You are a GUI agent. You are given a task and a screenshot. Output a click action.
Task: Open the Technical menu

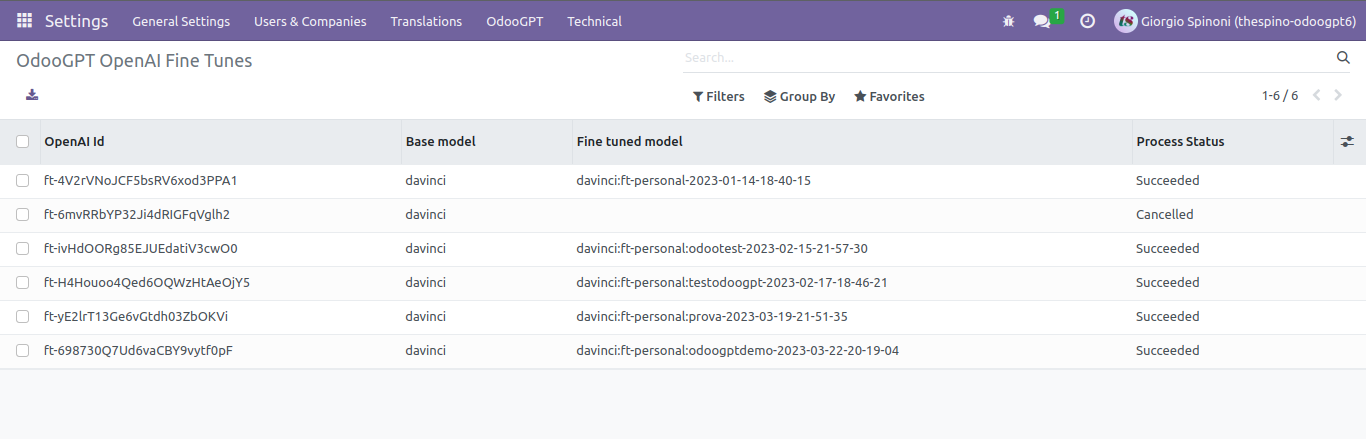[x=594, y=21]
